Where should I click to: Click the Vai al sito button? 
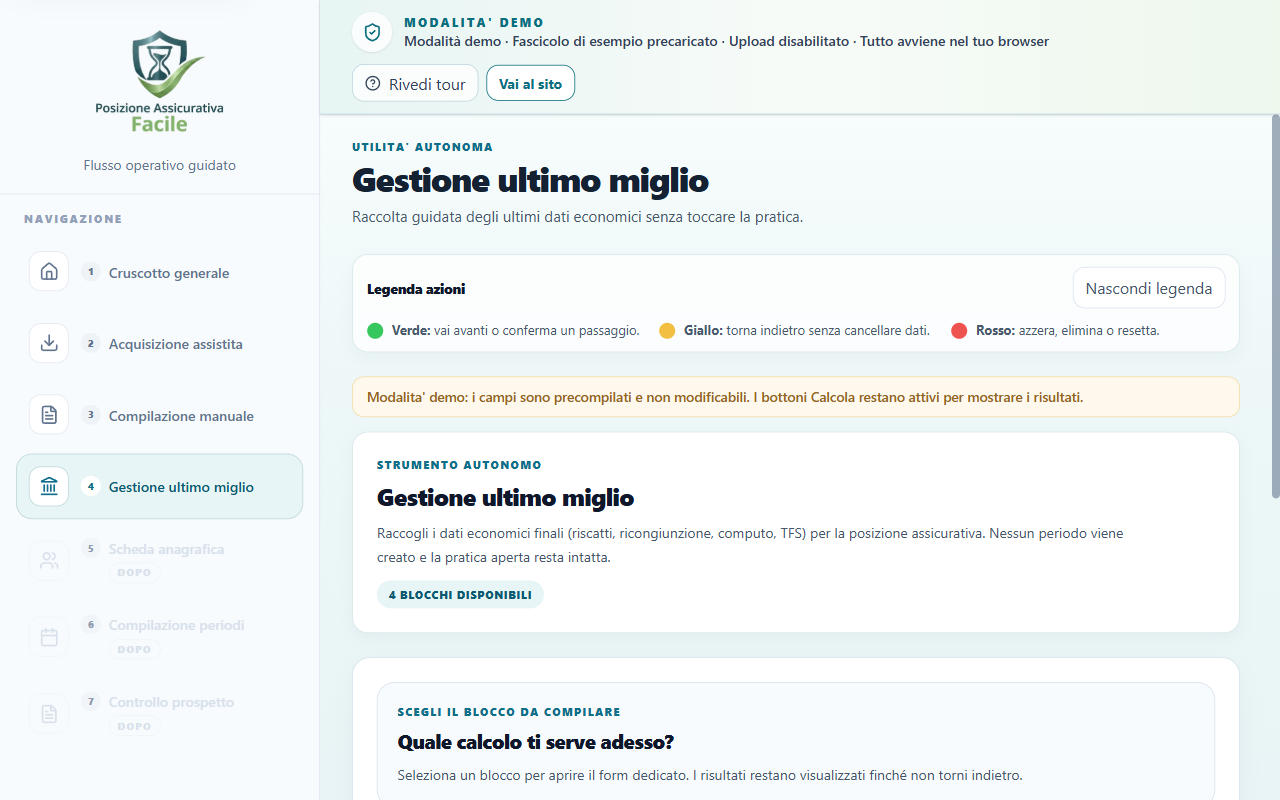click(x=530, y=84)
